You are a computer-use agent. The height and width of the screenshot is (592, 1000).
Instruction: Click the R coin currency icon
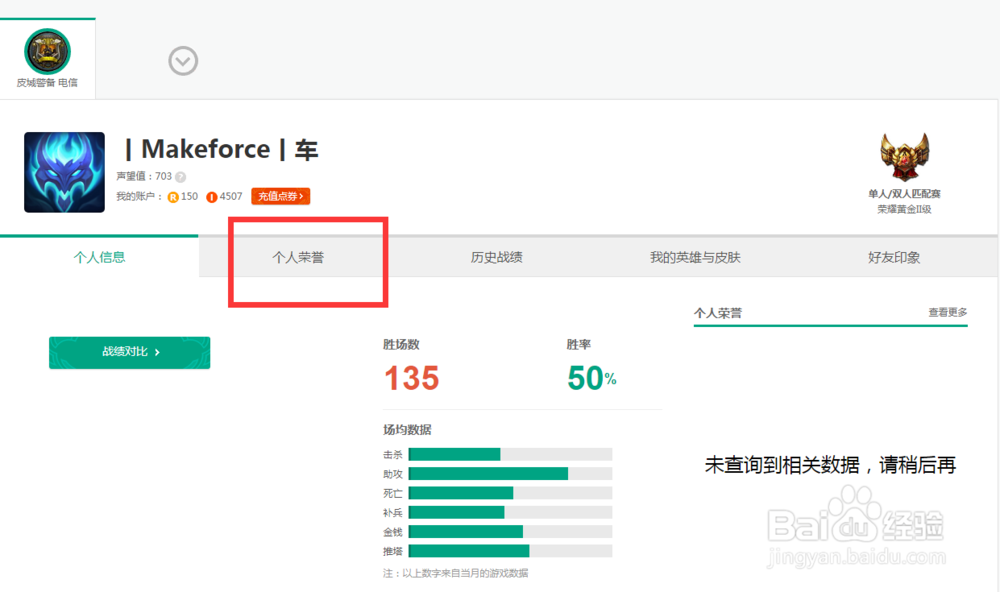click(x=172, y=197)
